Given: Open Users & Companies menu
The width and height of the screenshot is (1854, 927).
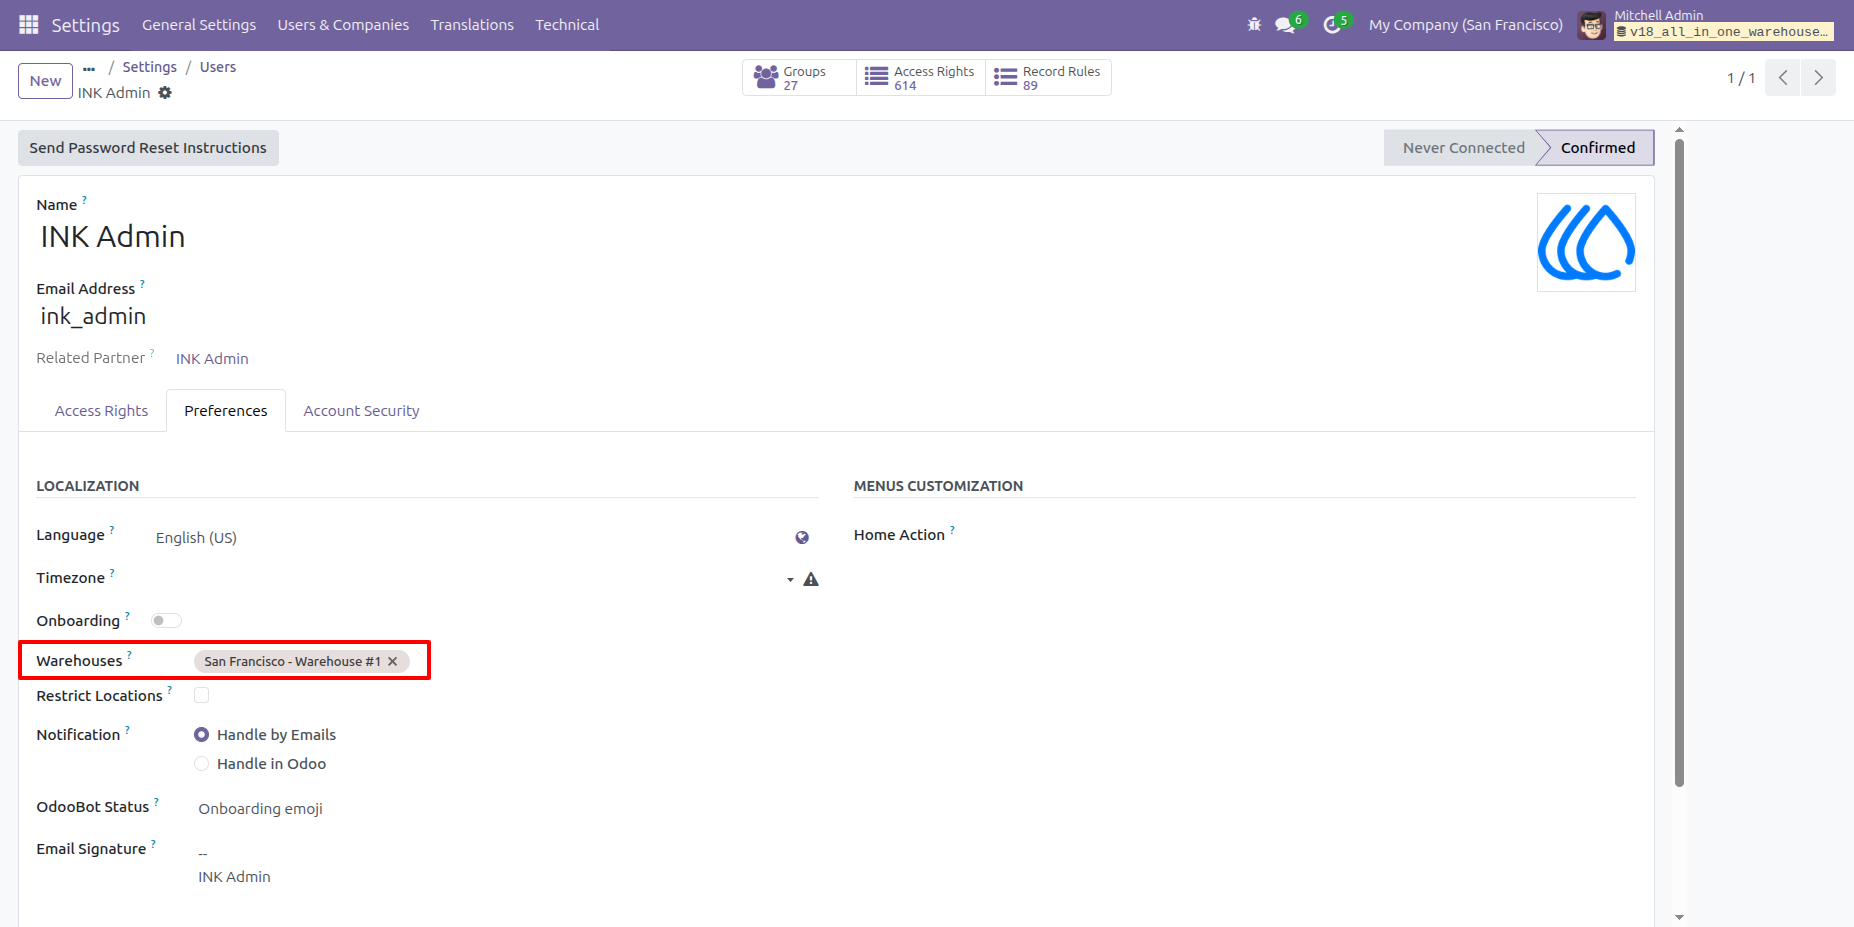Looking at the screenshot, I should point(343,25).
